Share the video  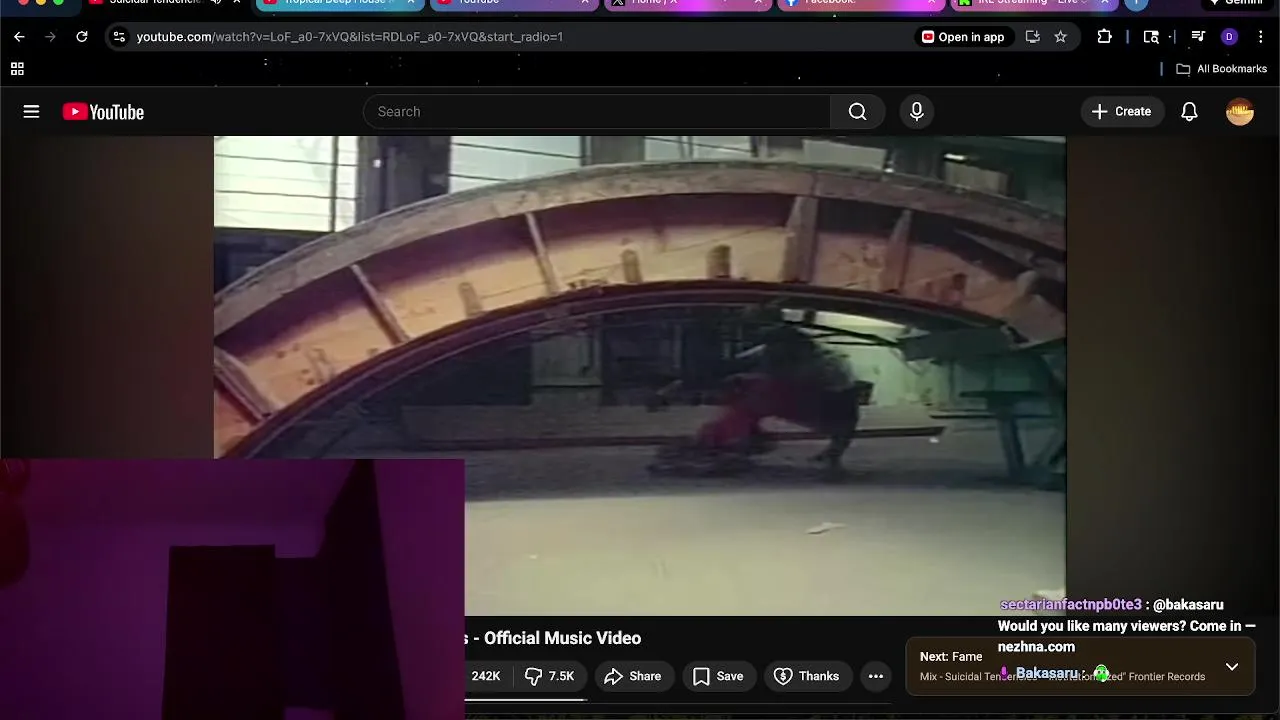click(x=633, y=677)
